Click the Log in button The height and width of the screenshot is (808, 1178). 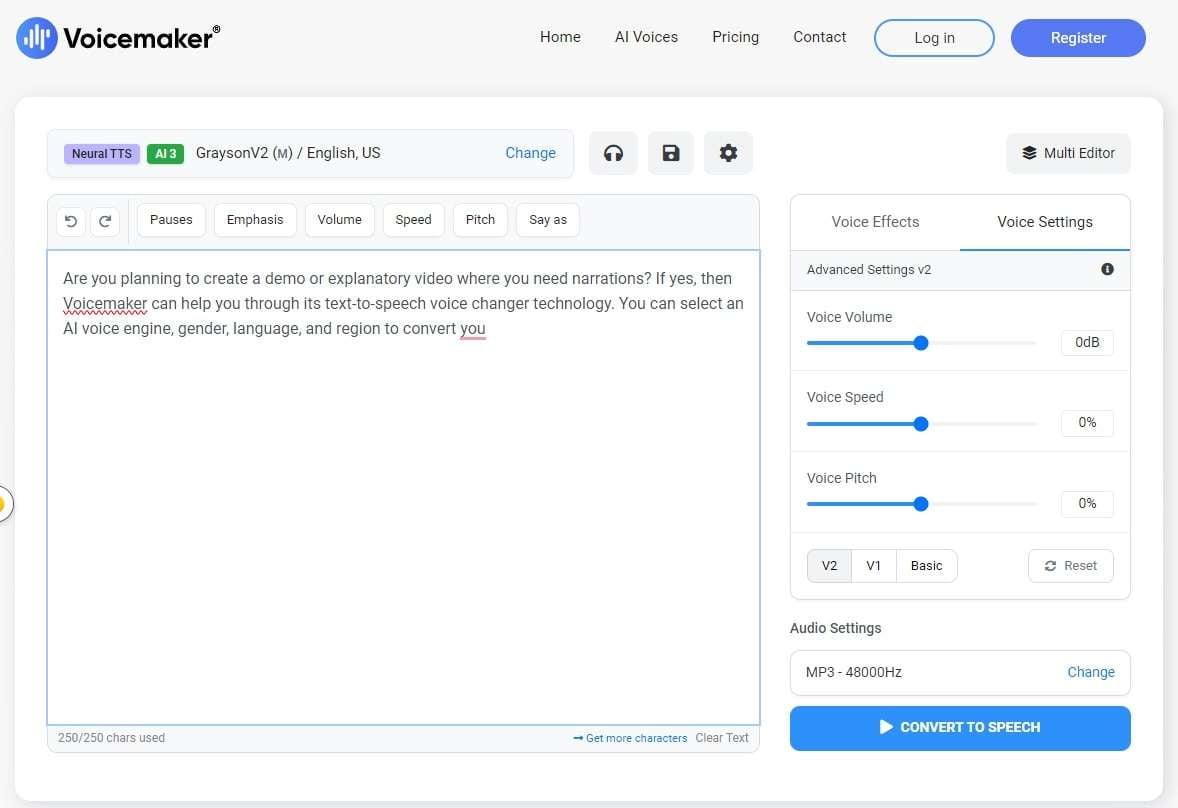(934, 38)
